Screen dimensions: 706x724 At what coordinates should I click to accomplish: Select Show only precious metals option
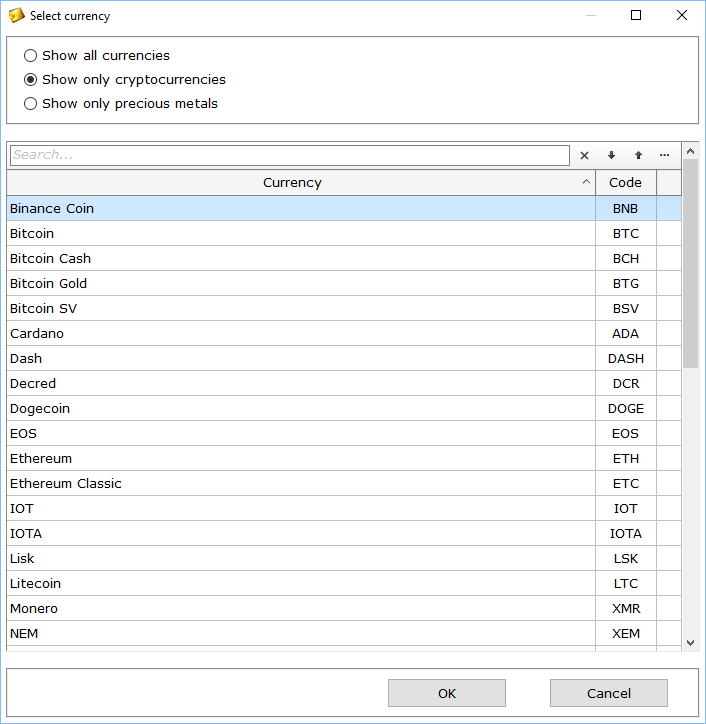[121, 103]
